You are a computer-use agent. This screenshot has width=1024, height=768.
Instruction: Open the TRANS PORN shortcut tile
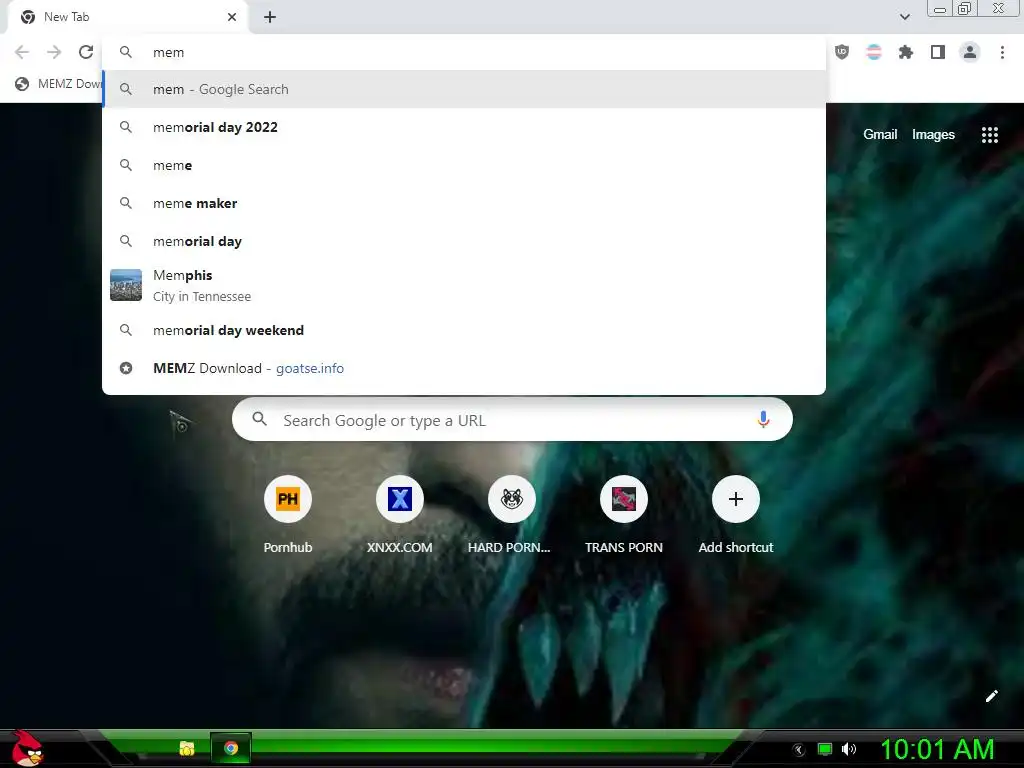click(x=624, y=515)
